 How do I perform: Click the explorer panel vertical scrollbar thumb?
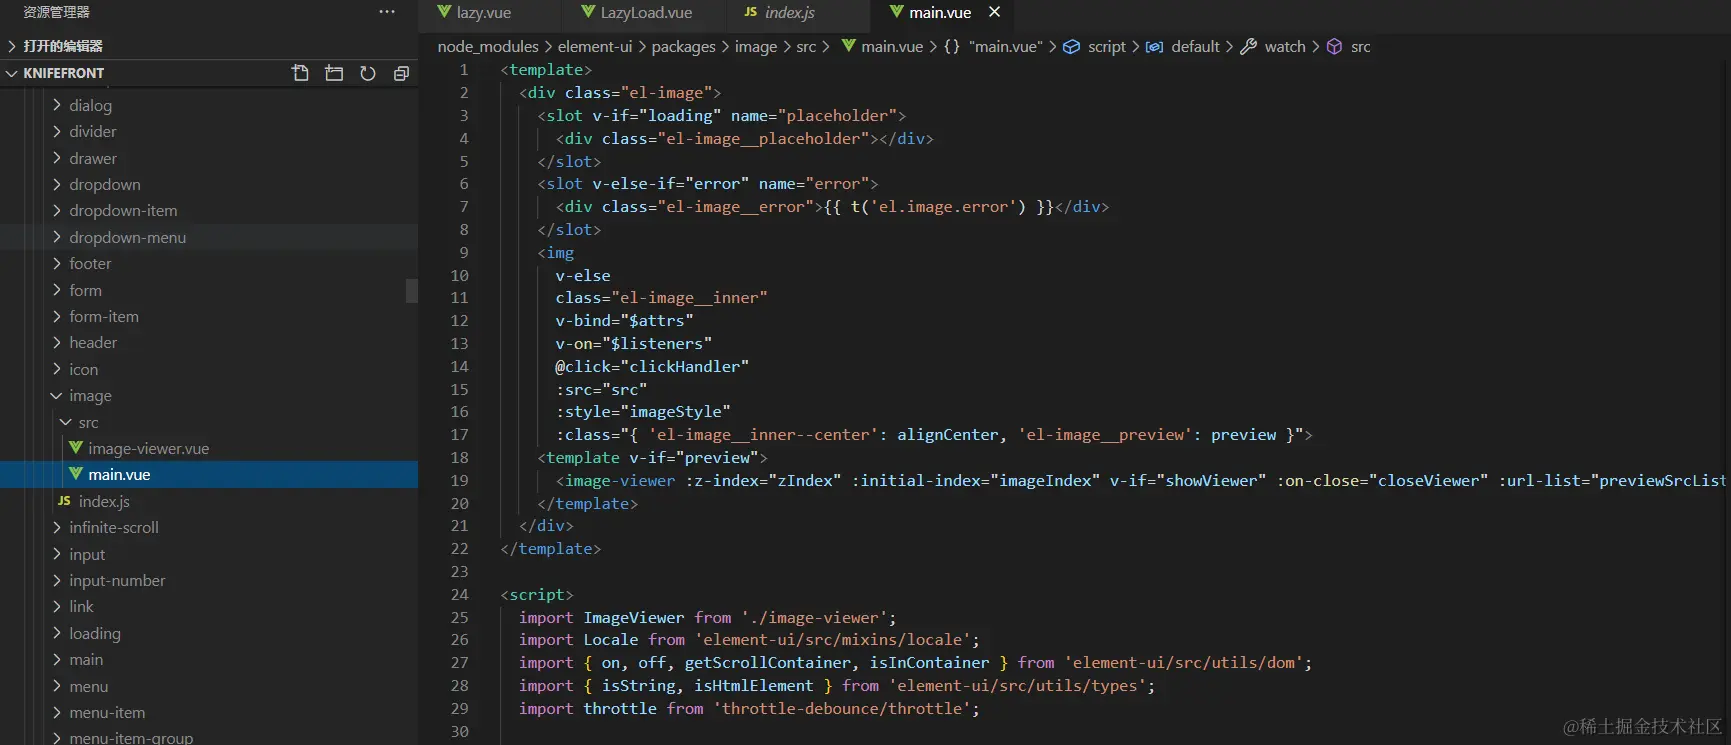pos(412,290)
